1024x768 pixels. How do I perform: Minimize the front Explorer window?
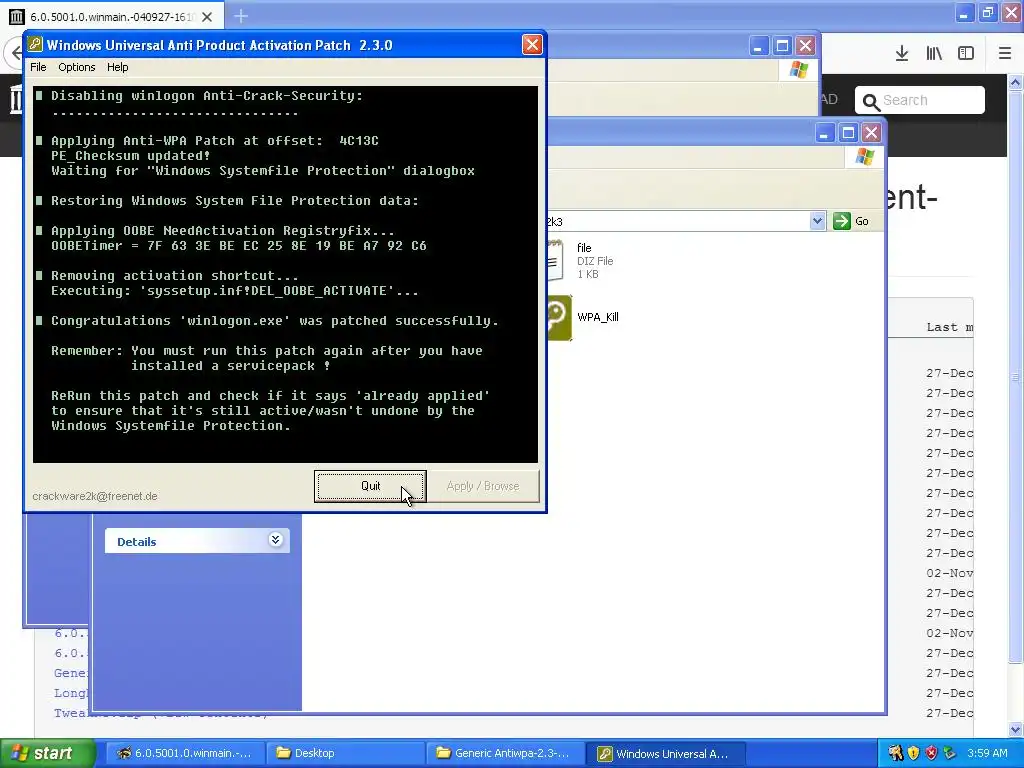pyautogui.click(x=824, y=133)
